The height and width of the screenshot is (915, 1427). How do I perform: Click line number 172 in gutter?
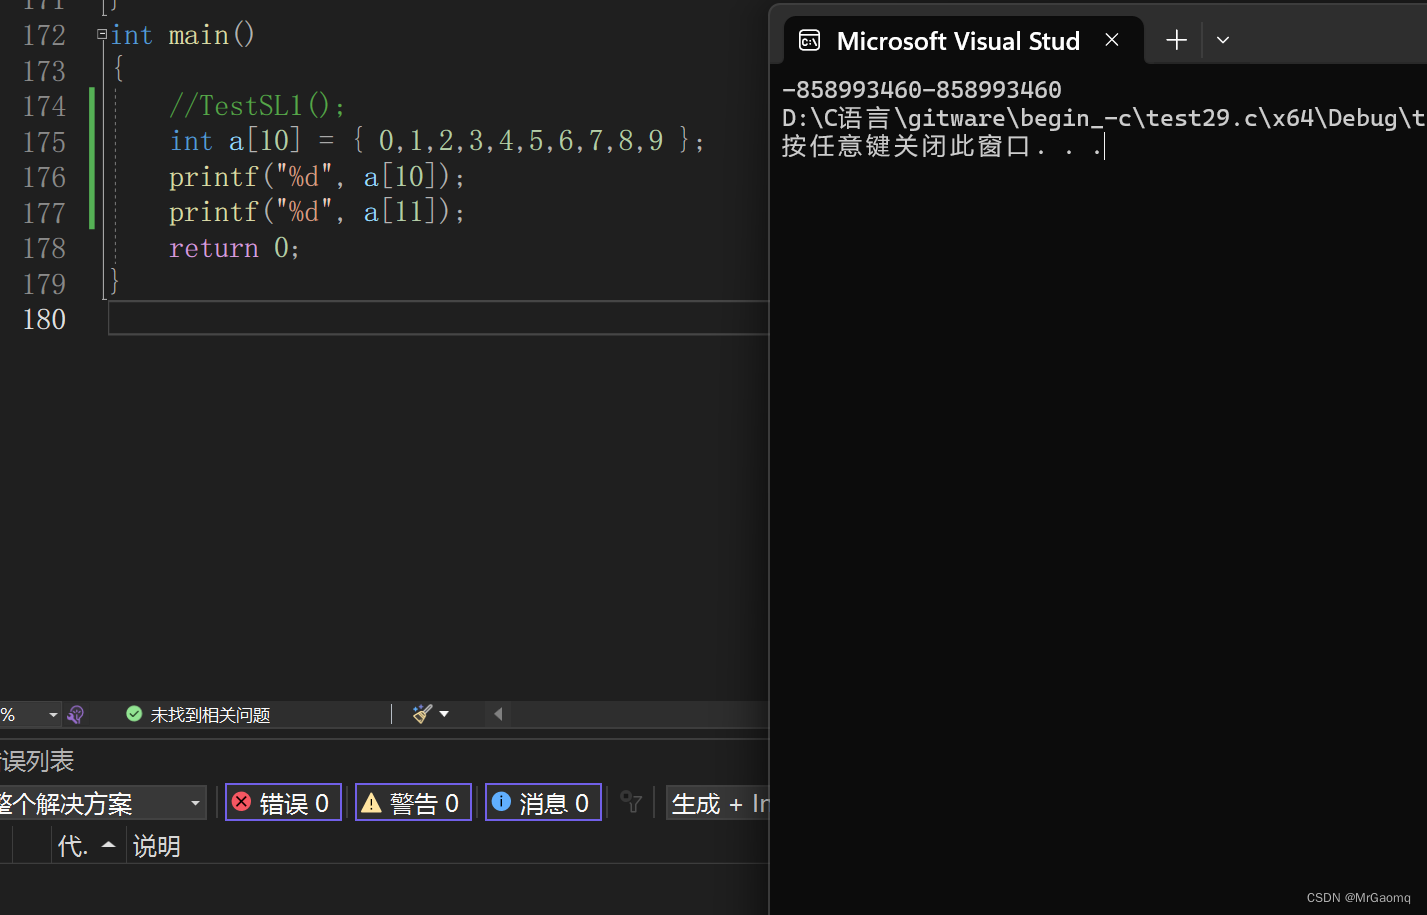click(44, 36)
